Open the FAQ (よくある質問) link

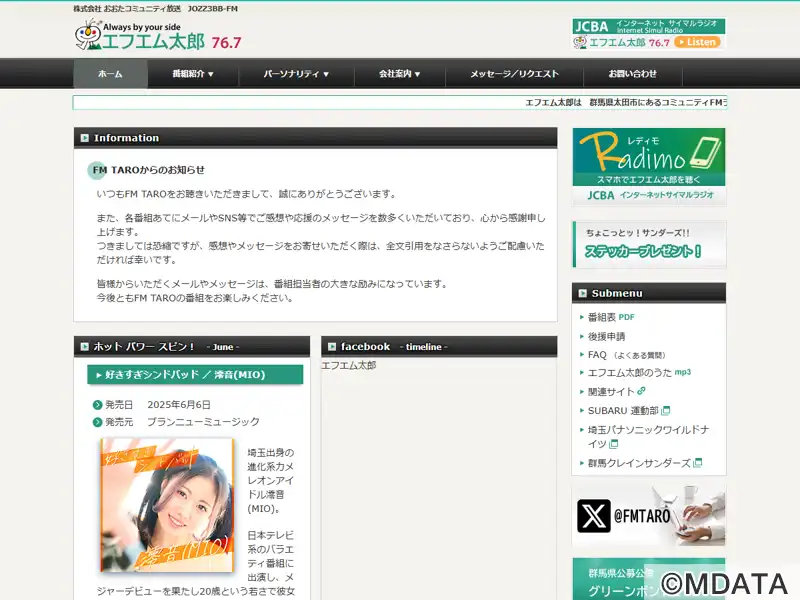pos(627,355)
